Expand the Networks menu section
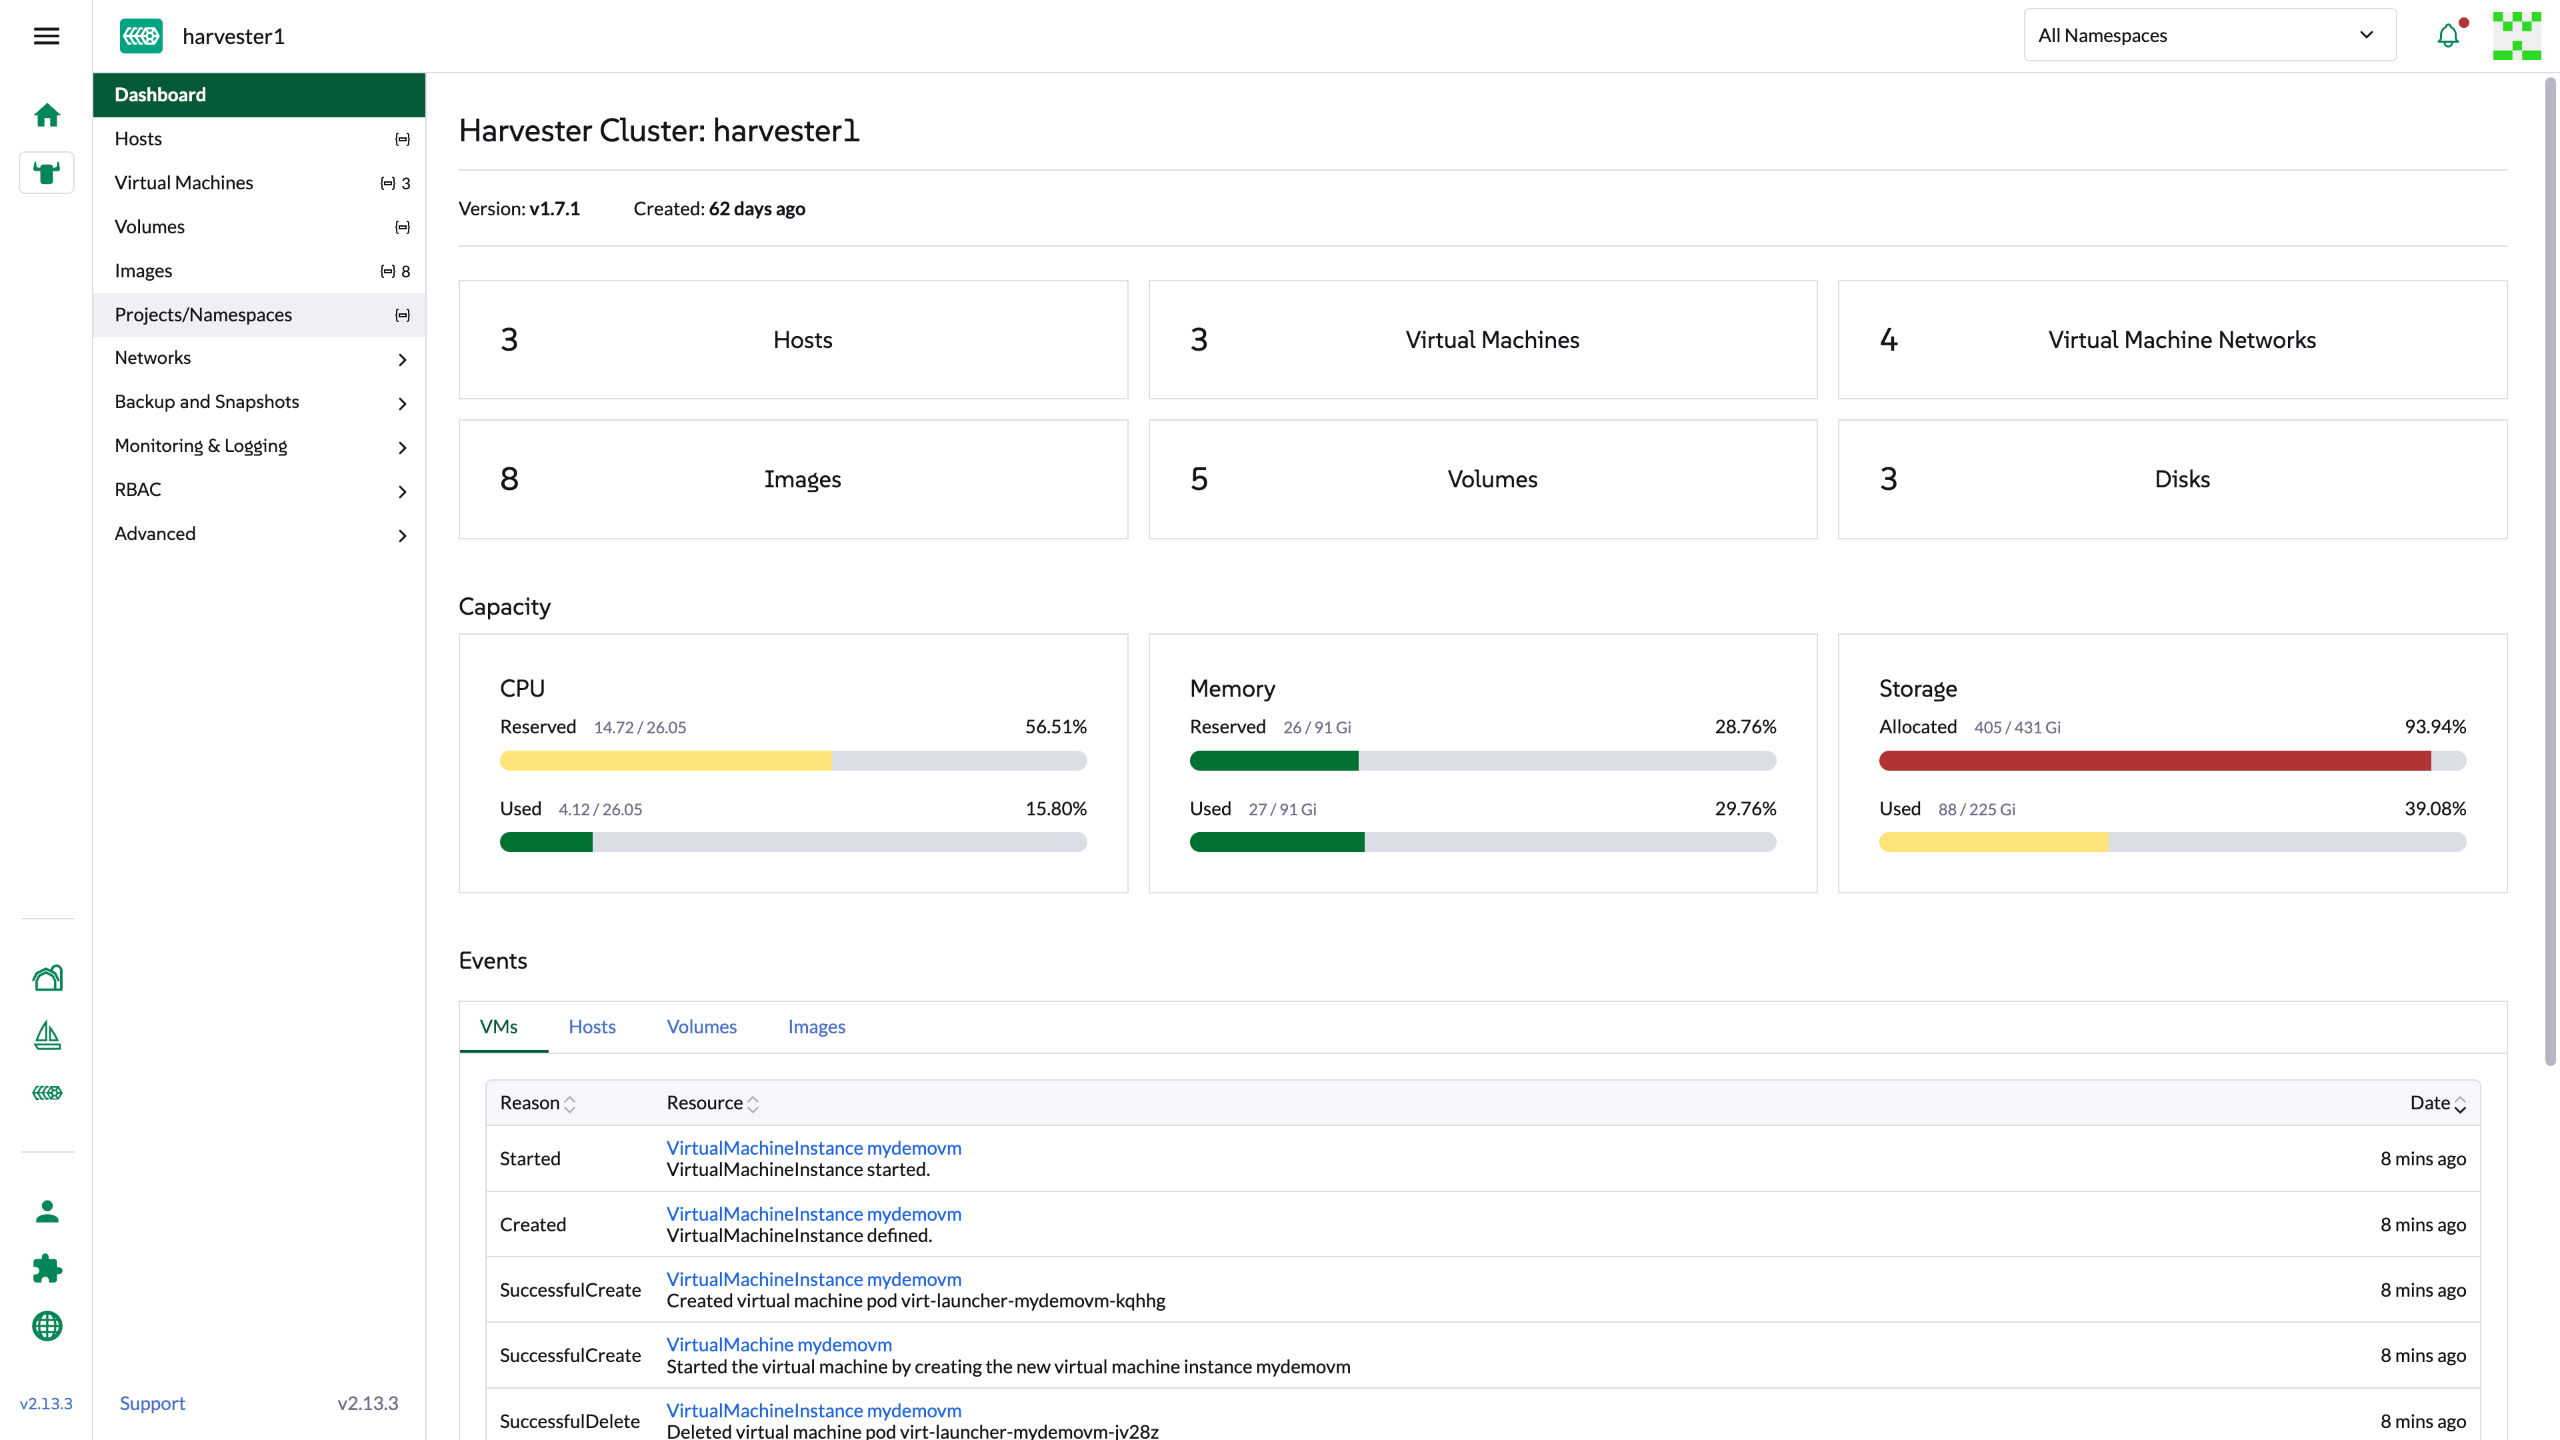This screenshot has width=2560, height=1440. (259, 358)
